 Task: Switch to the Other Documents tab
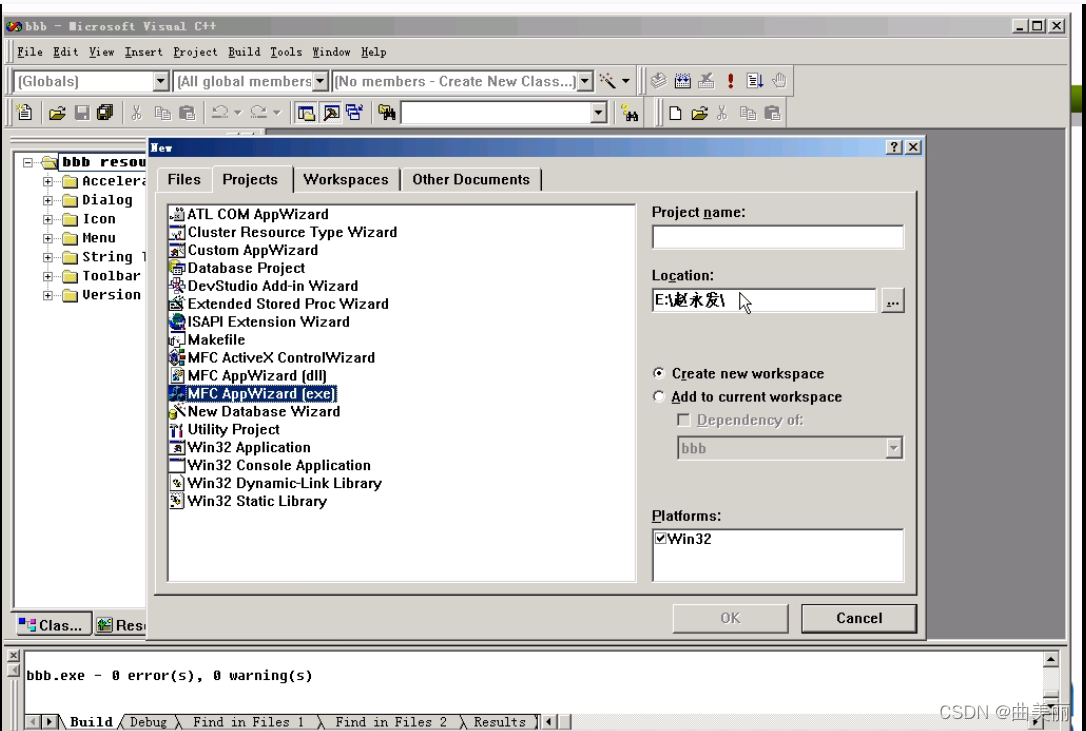click(x=471, y=179)
